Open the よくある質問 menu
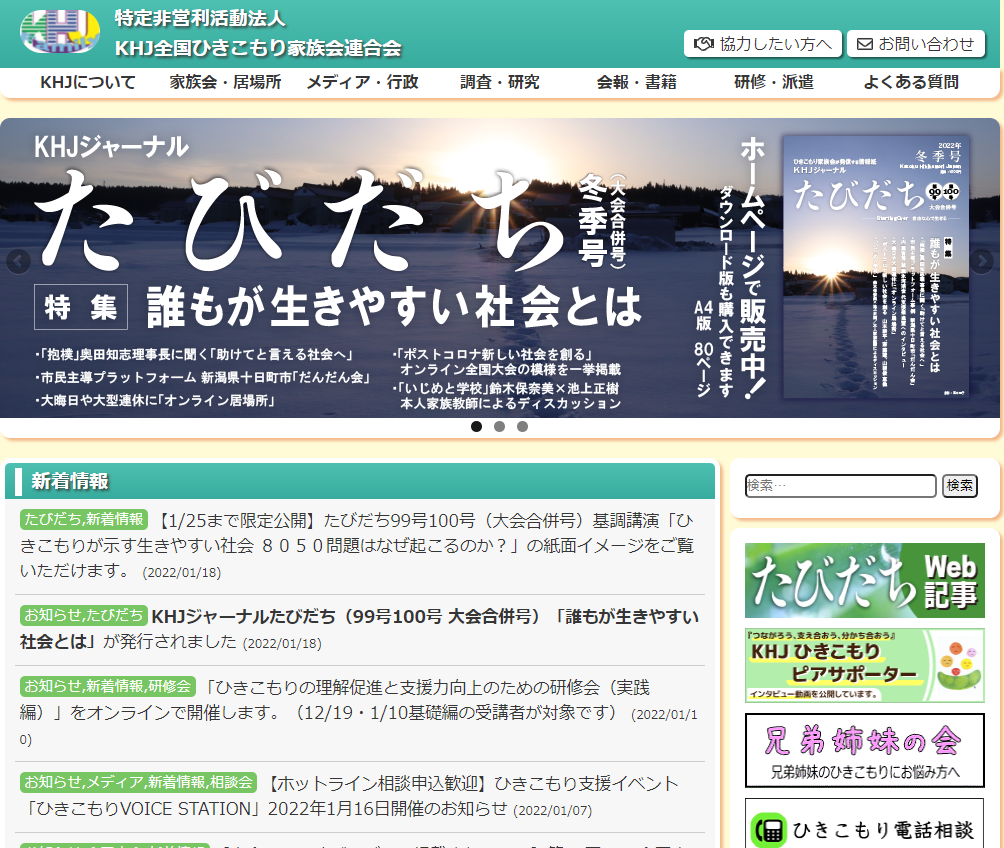 point(911,83)
